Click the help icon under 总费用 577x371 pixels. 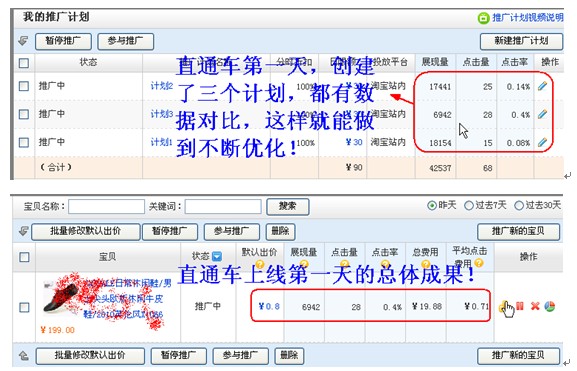(x=425, y=264)
